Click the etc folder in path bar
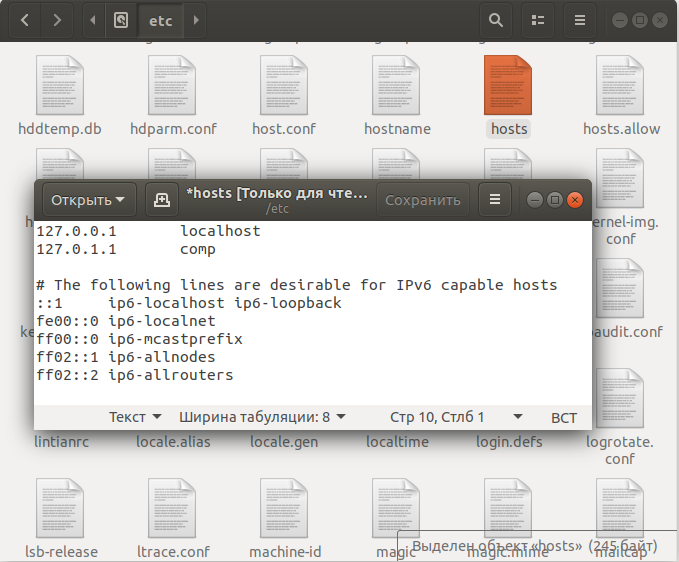The image size is (679, 562). pyautogui.click(x=160, y=19)
